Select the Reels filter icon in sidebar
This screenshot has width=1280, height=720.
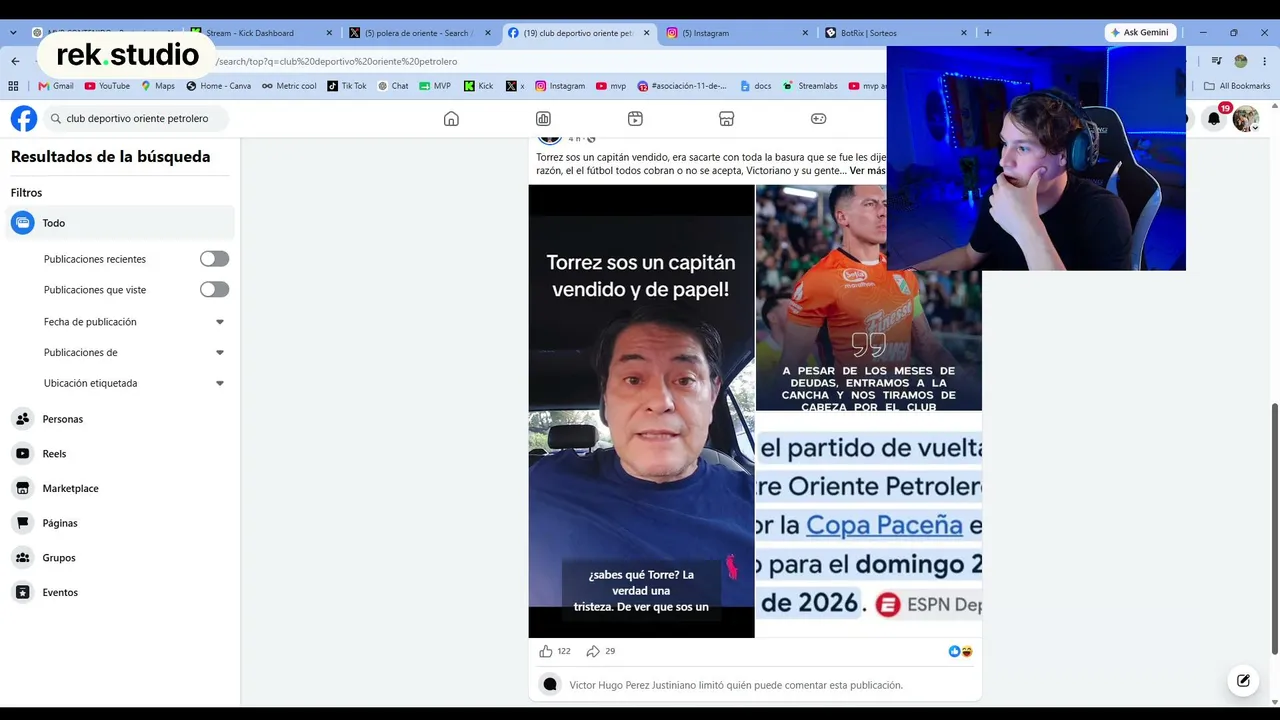[x=23, y=453]
